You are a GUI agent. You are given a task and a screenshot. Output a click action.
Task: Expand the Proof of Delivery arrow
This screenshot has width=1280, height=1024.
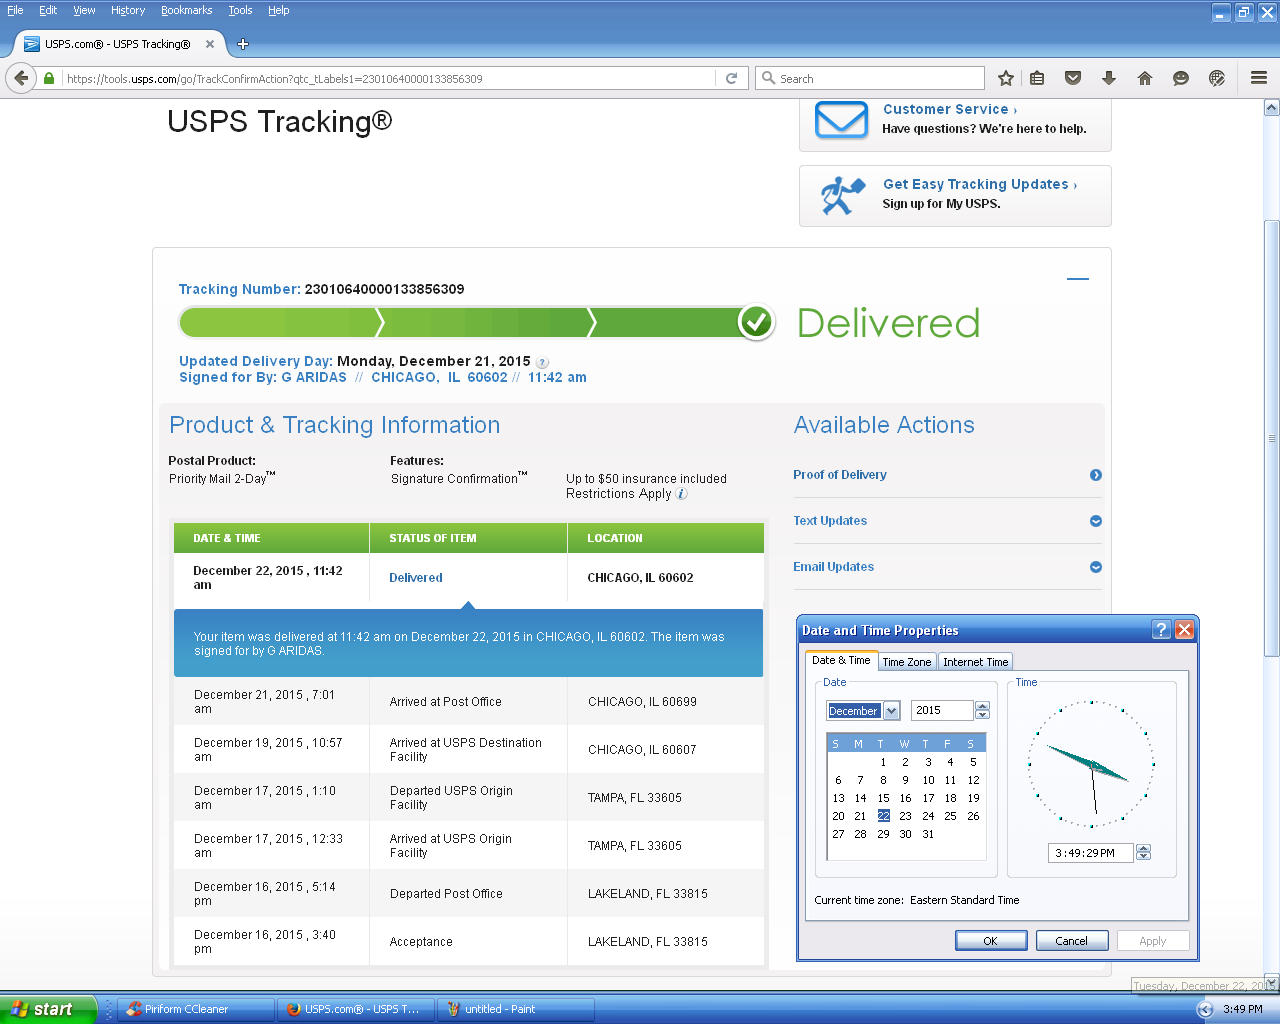[x=1096, y=475]
